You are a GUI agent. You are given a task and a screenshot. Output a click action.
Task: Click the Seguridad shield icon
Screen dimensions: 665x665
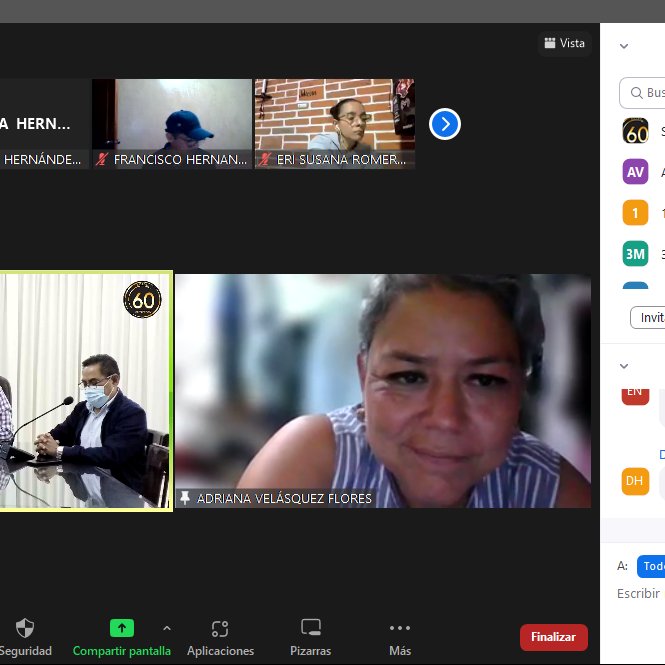[25, 628]
